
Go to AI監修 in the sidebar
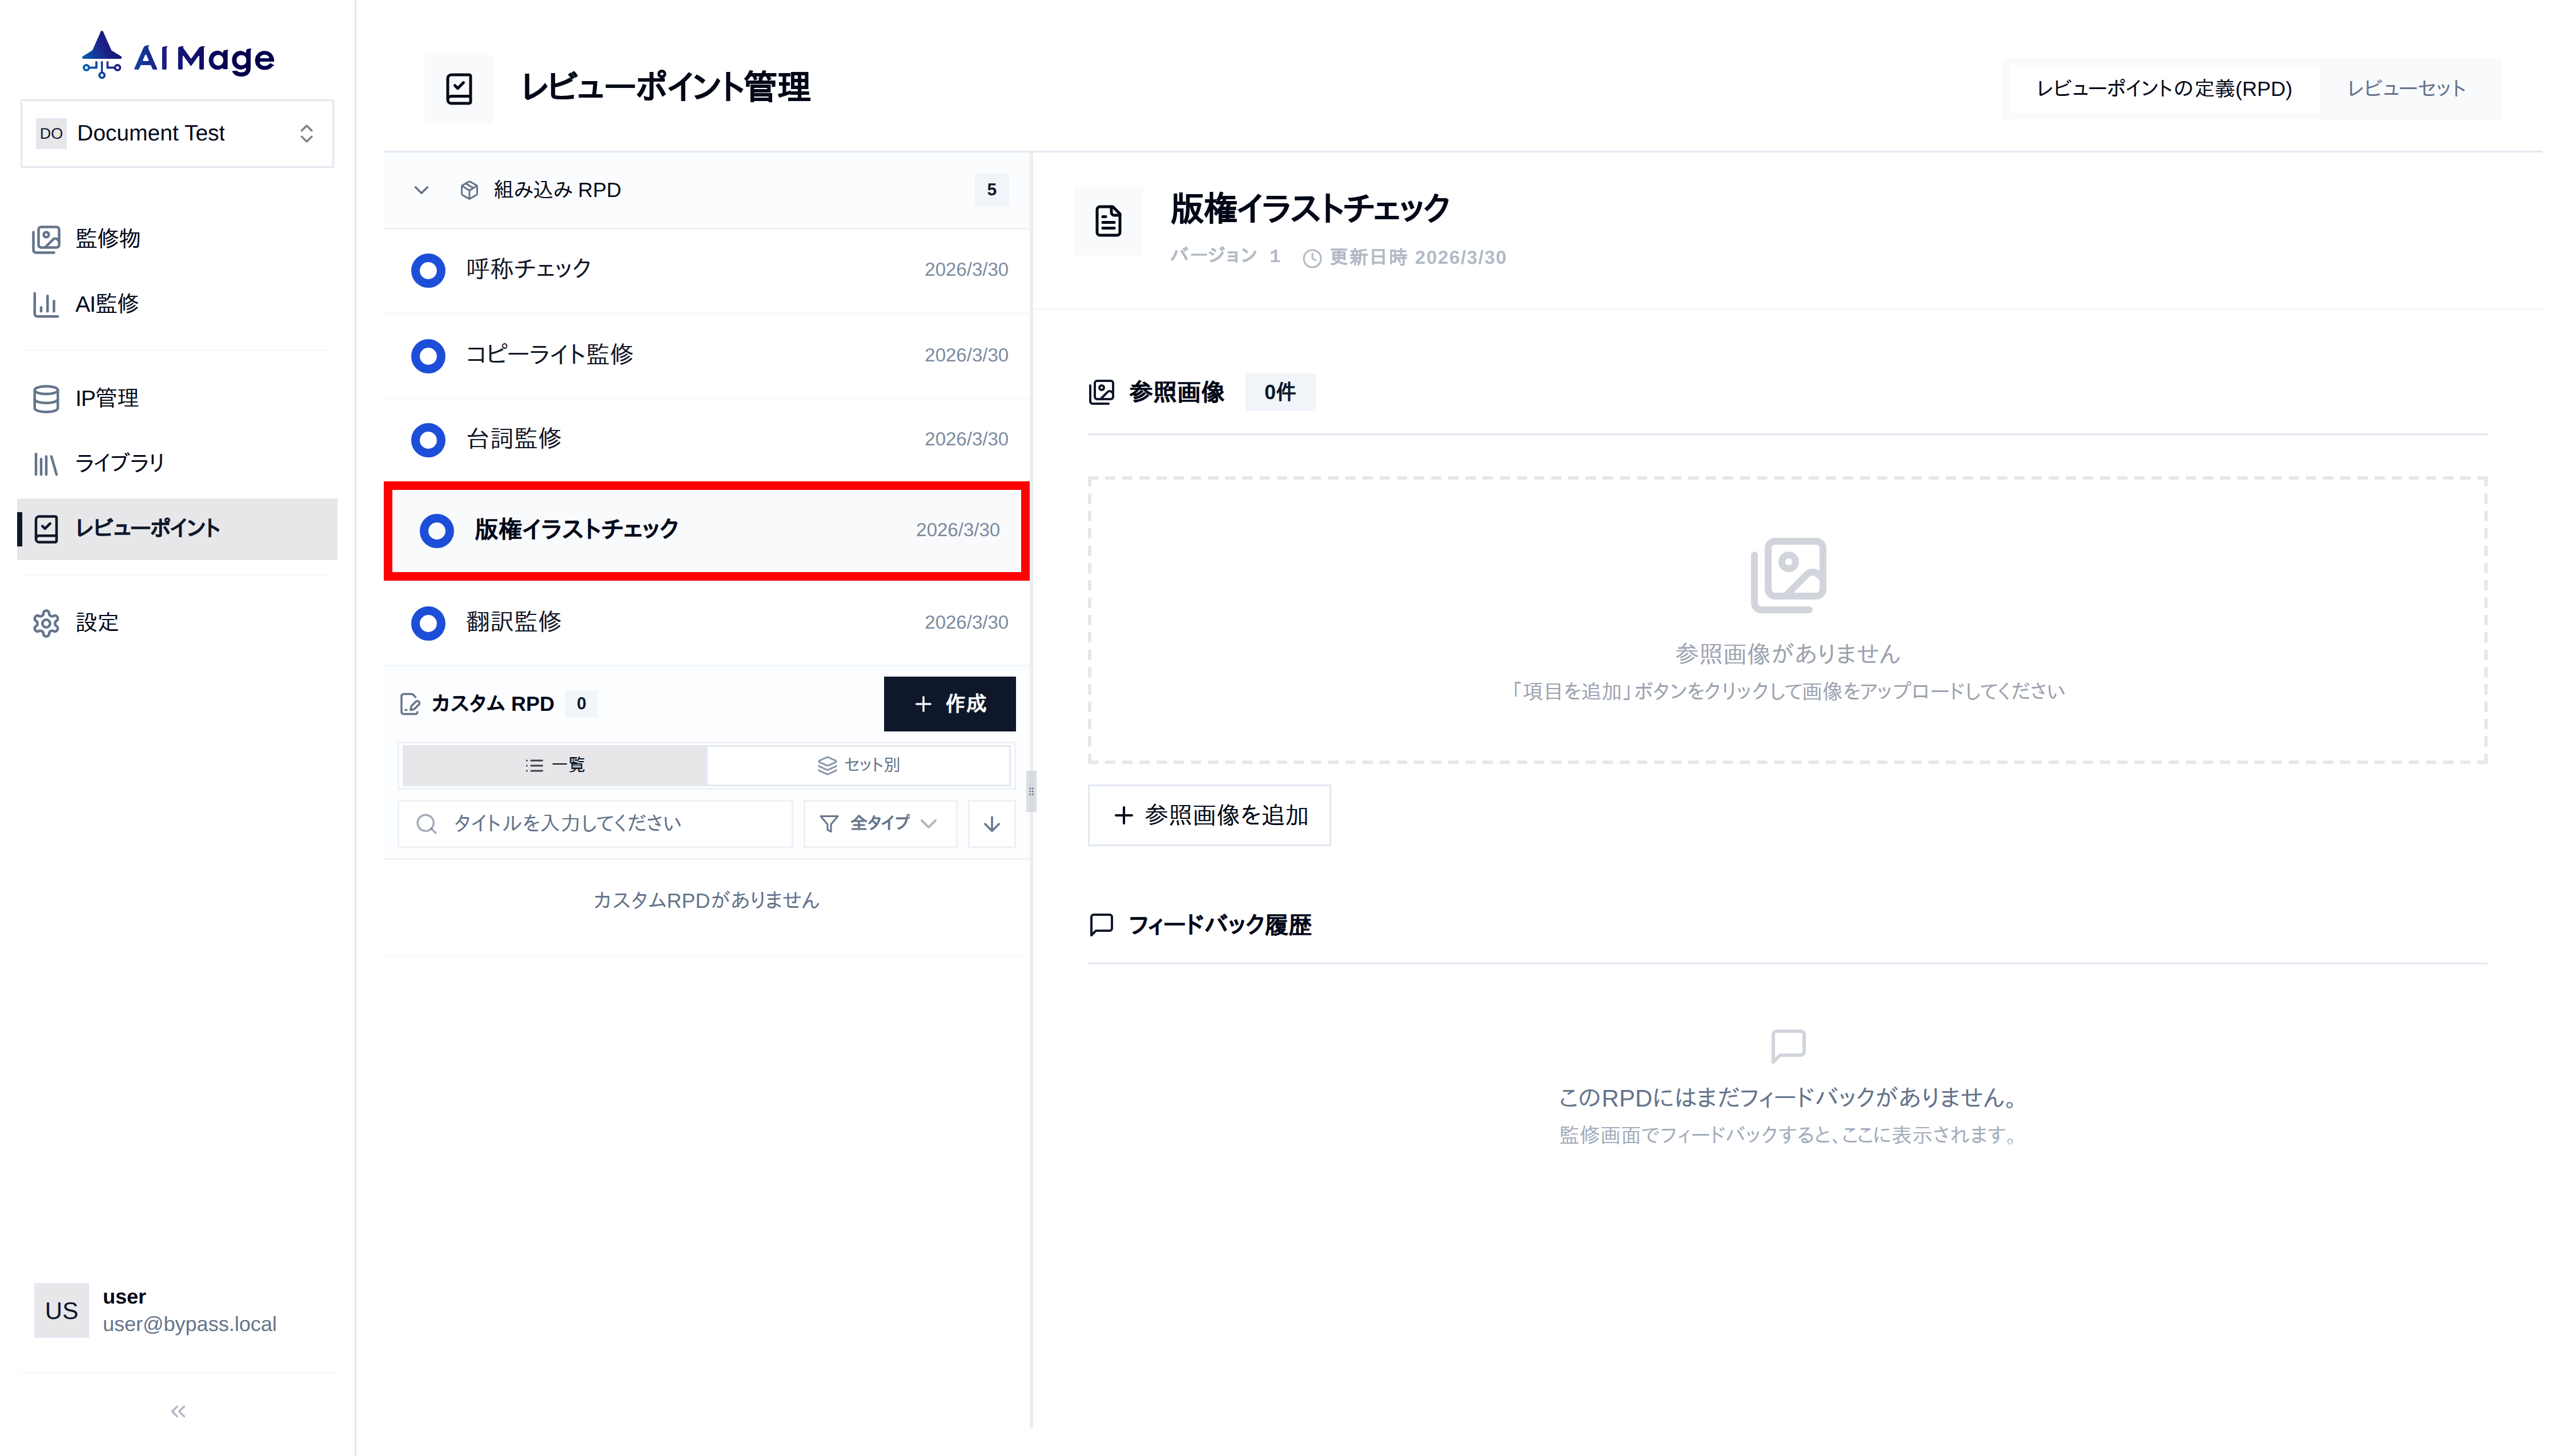tap(177, 304)
